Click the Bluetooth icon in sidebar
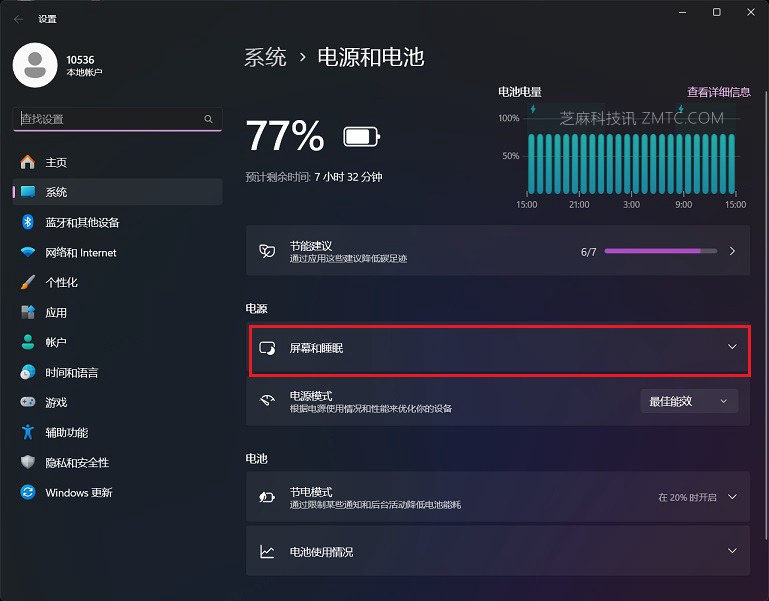This screenshot has width=769, height=601. [x=28, y=222]
